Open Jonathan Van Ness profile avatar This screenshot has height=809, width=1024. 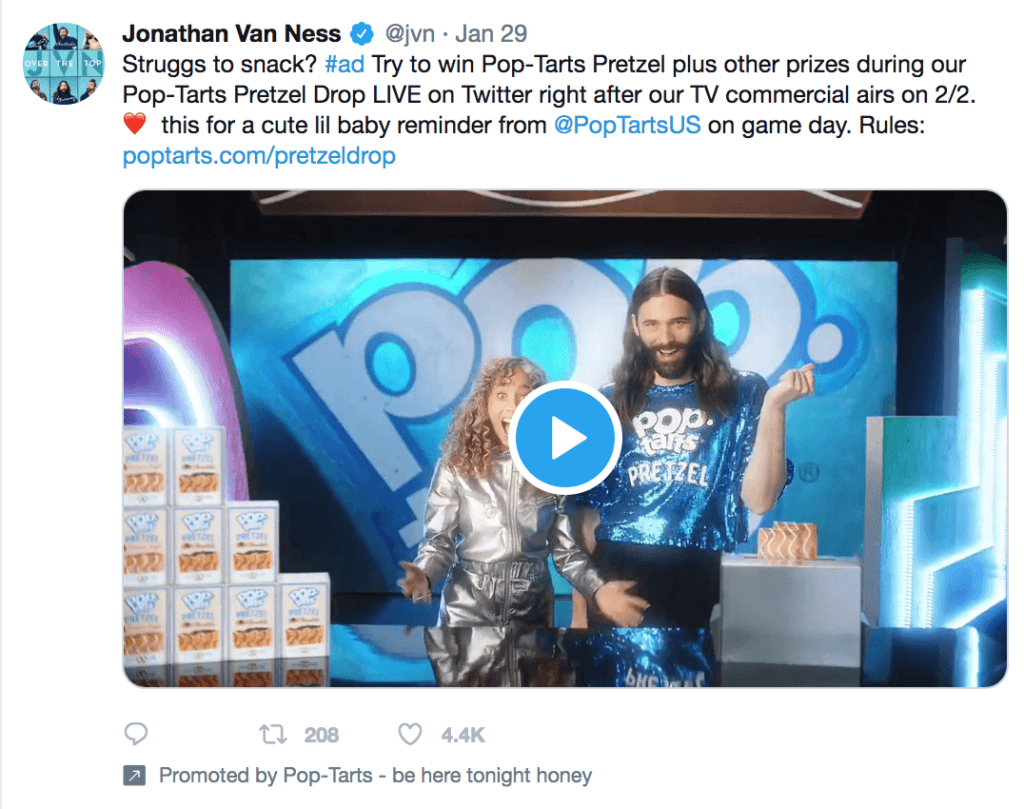click(x=63, y=63)
